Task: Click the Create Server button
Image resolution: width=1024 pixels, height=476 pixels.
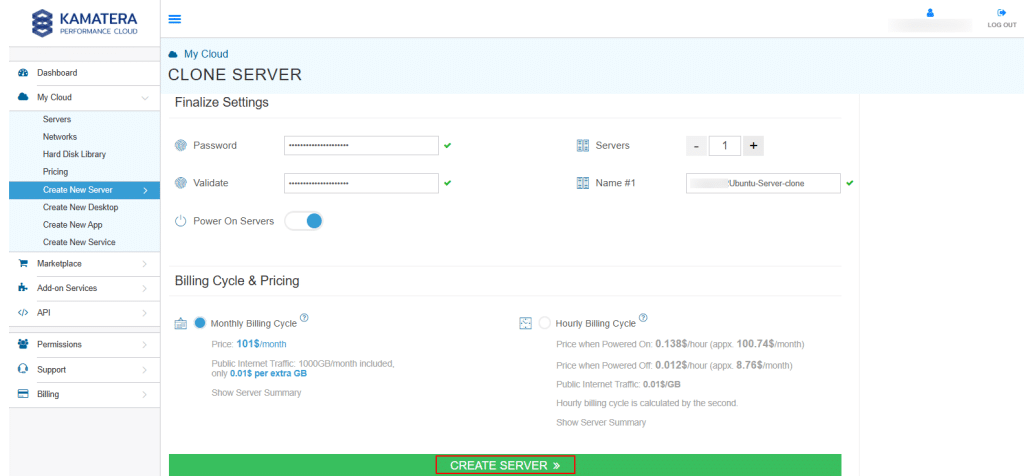Action: tap(505, 465)
